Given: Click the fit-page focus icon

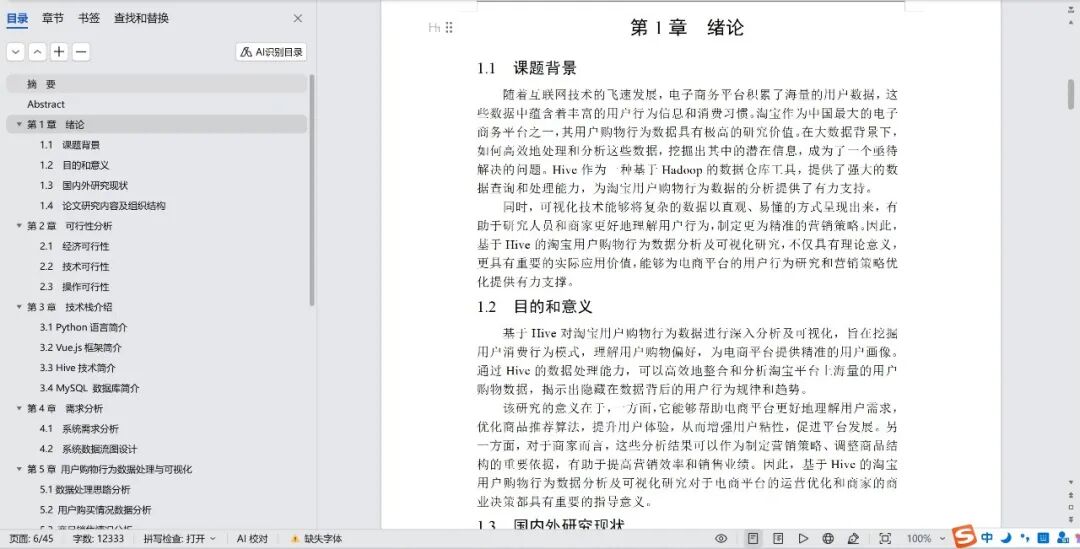Looking at the screenshot, I should 885,539.
